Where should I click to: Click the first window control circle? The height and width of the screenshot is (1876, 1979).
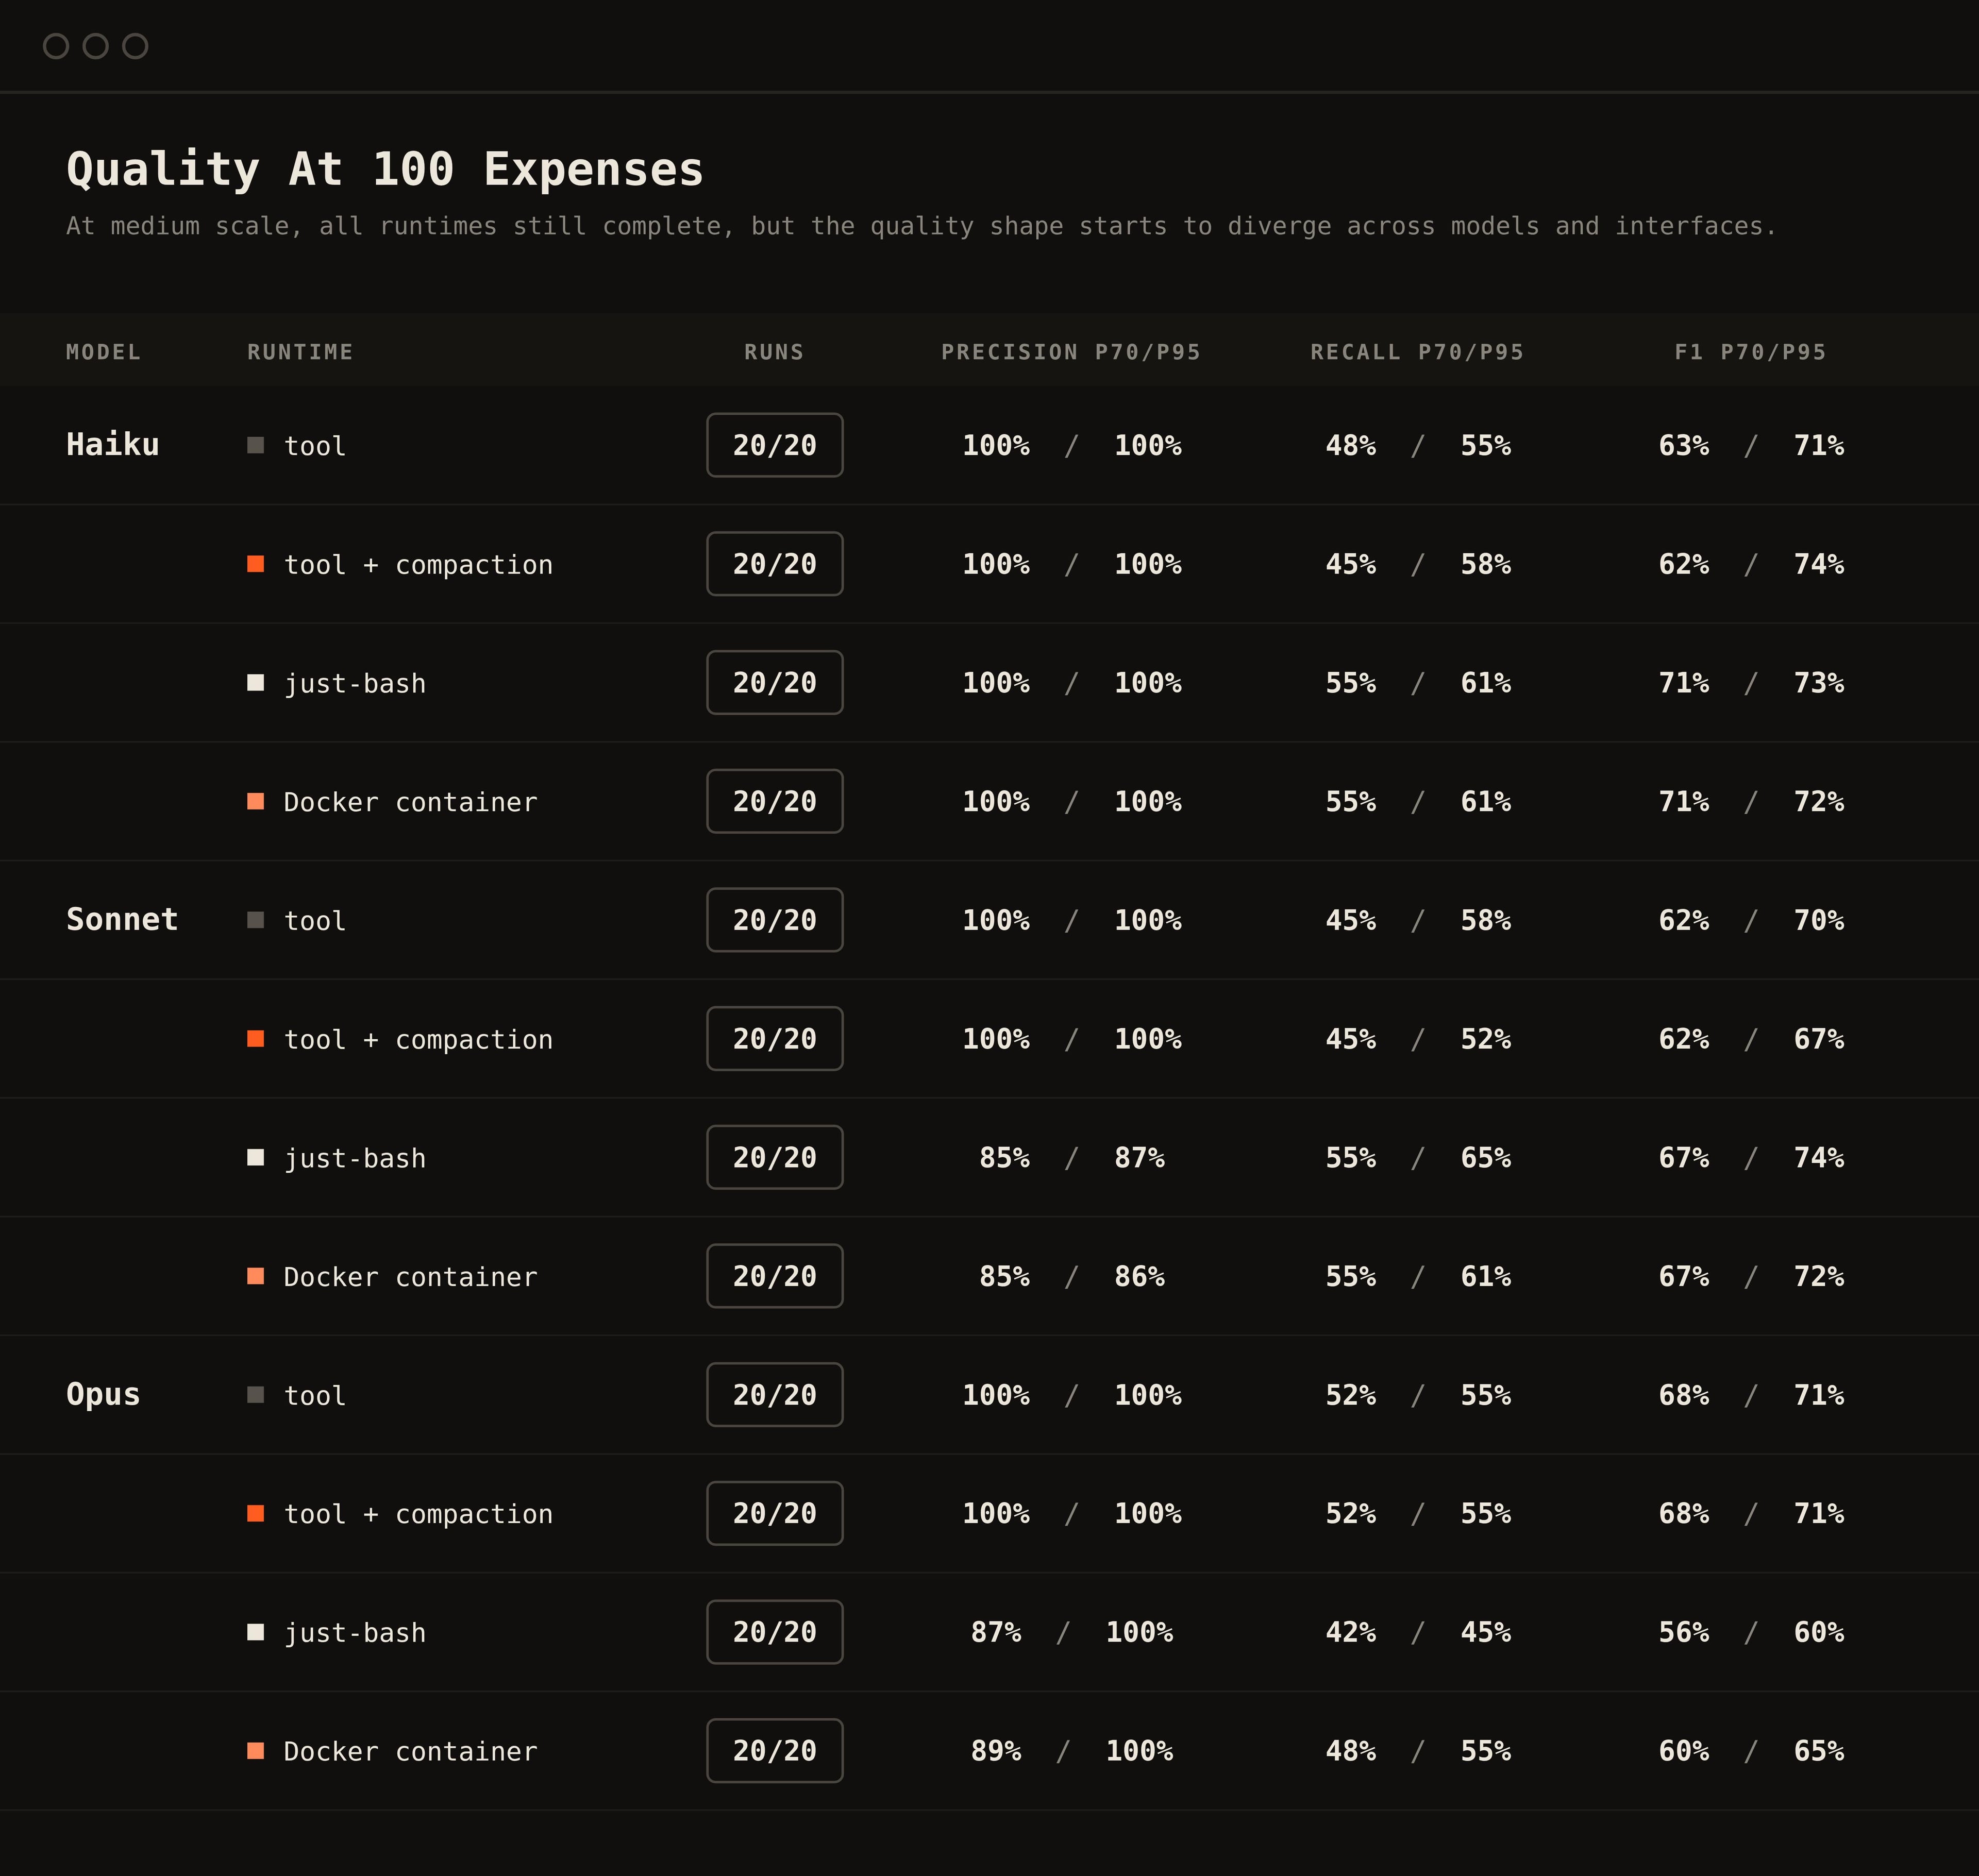(x=56, y=46)
